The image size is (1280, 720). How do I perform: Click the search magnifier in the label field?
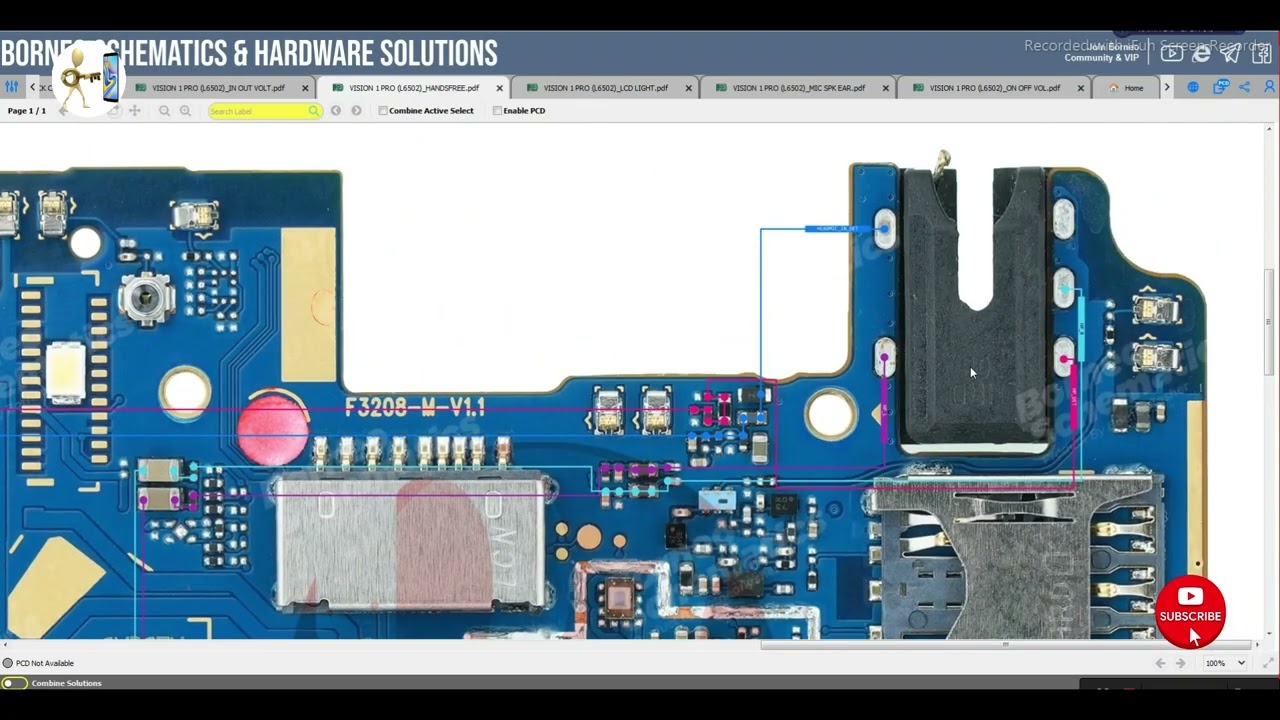click(x=314, y=111)
